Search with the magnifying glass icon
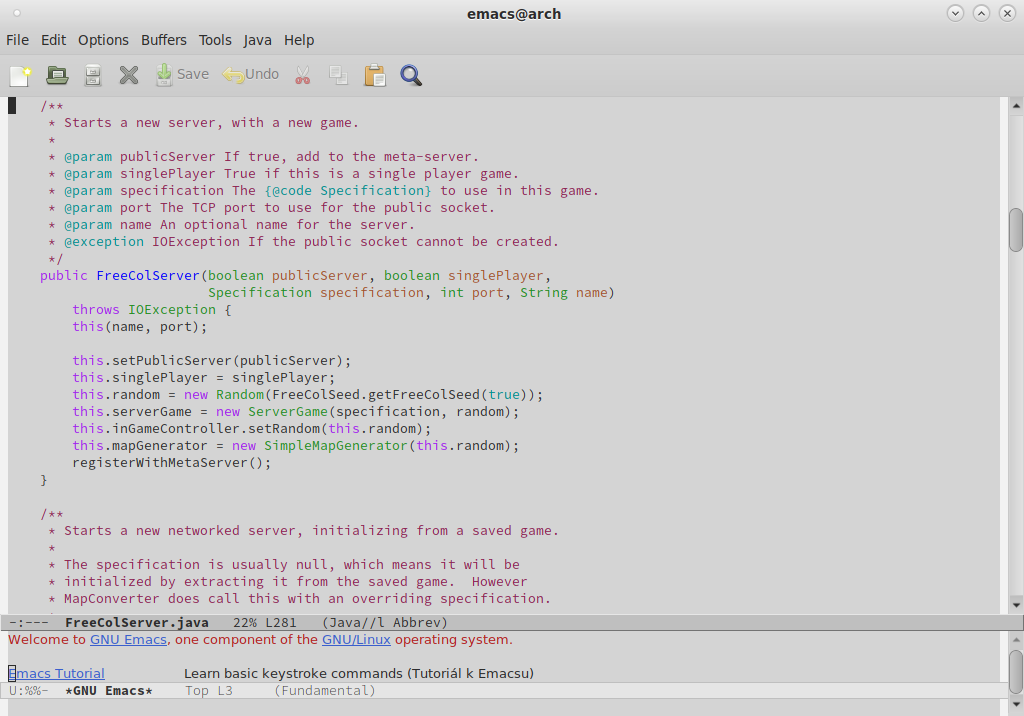Image resolution: width=1024 pixels, height=716 pixels. [411, 75]
